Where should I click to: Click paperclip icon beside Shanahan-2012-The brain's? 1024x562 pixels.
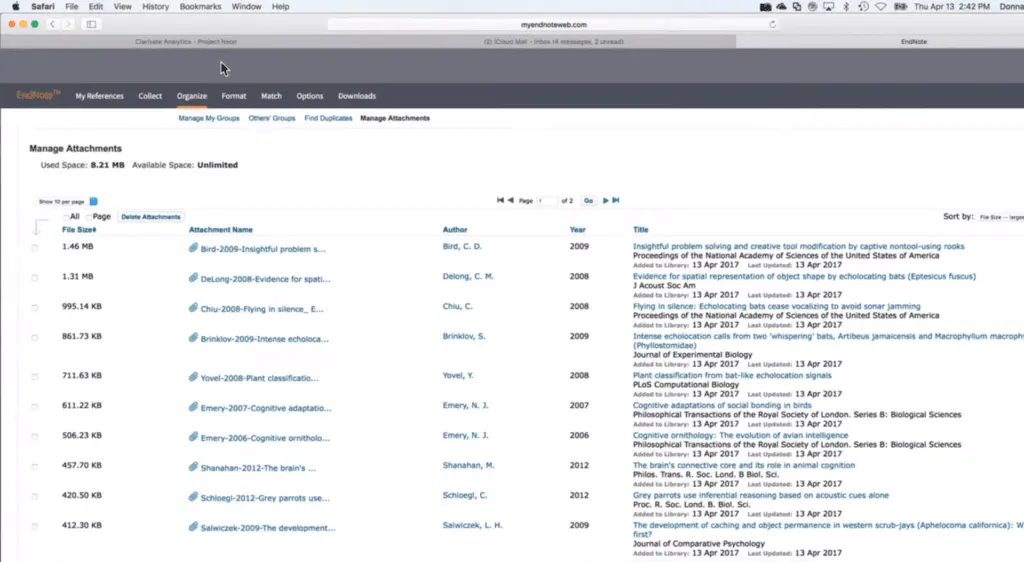point(193,467)
